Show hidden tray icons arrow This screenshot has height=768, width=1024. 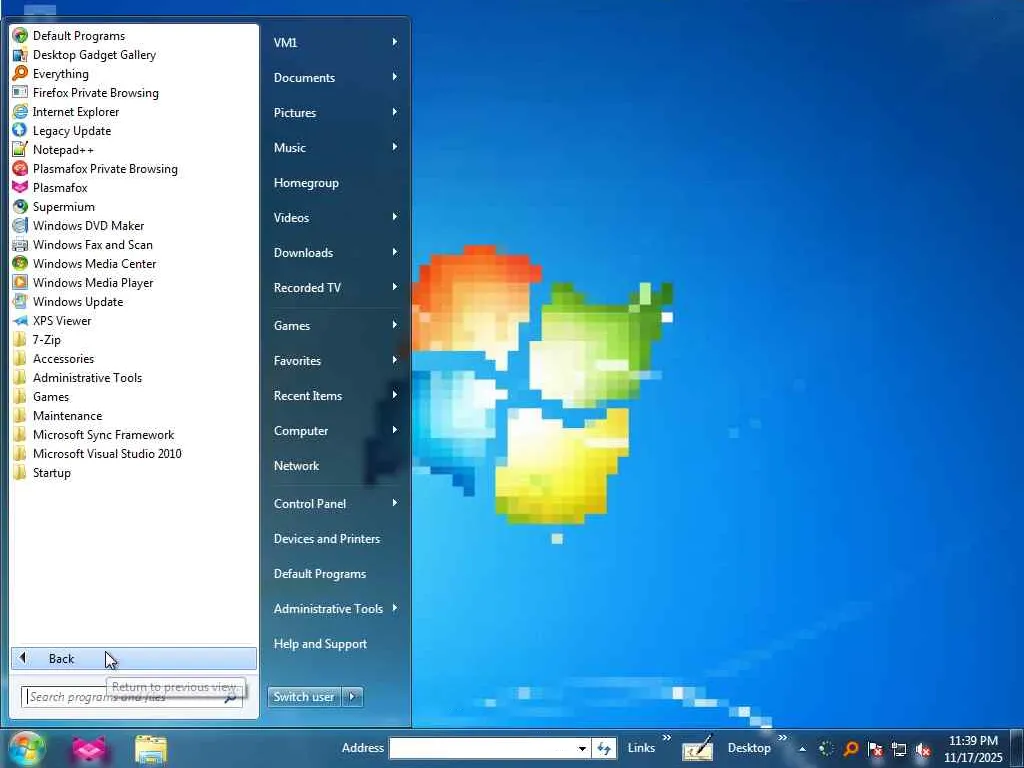pyautogui.click(x=802, y=749)
